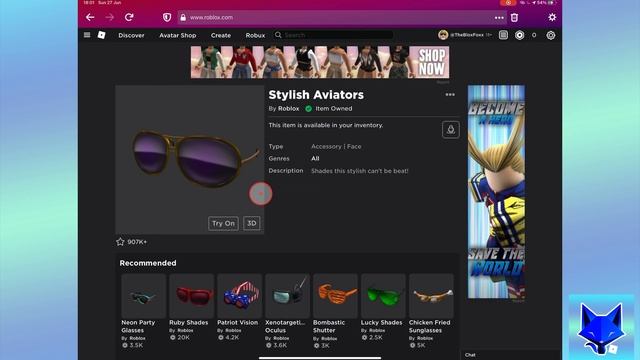This screenshot has width=640, height=360.
Task: Click the Robux balance icon
Action: [519, 35]
